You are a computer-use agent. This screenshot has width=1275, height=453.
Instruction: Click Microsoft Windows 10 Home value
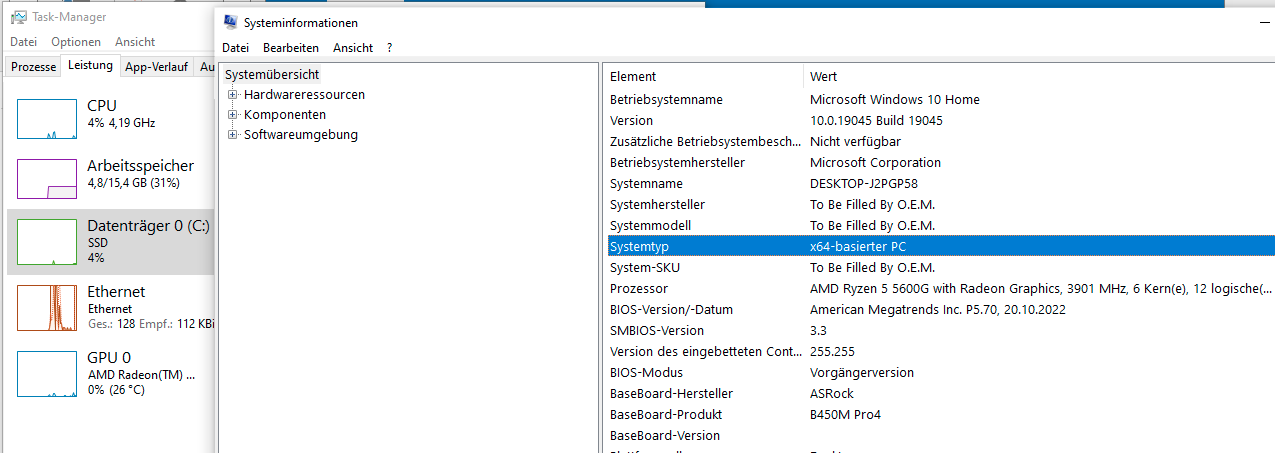[x=895, y=99]
